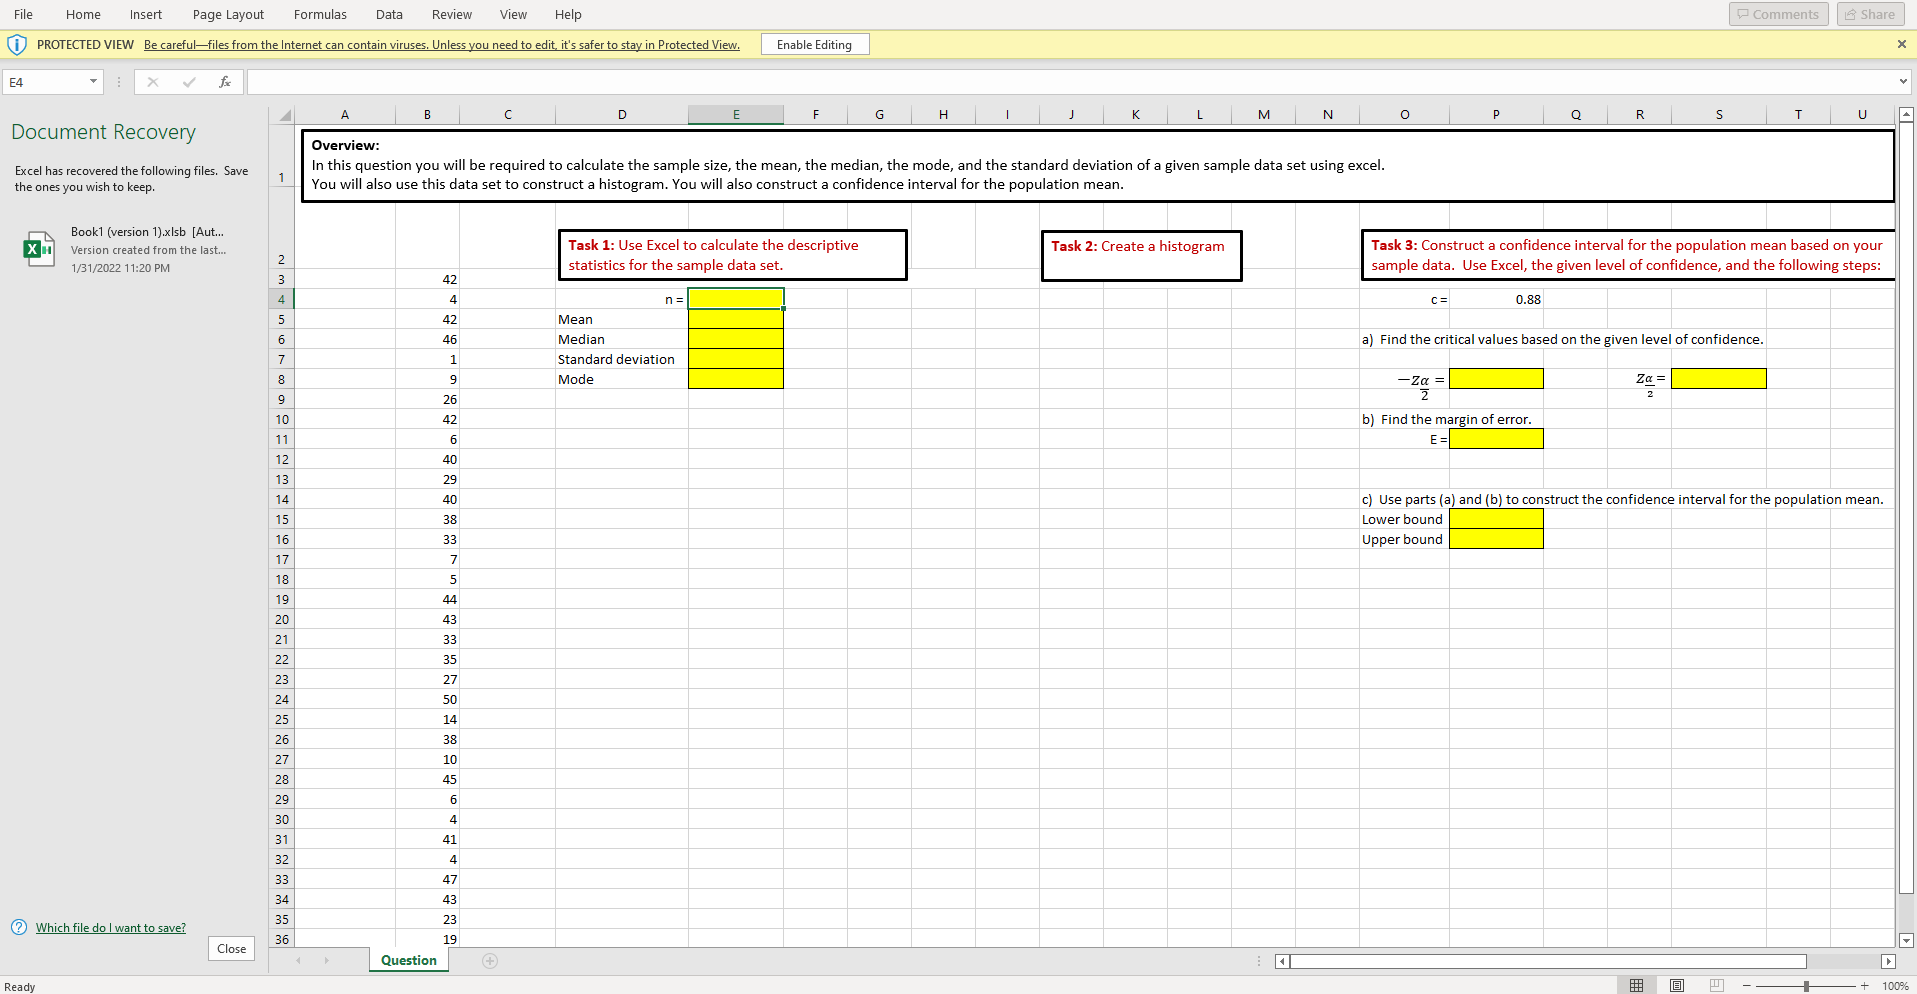
Task: Click the Insert Function (fx) icon
Action: point(225,82)
